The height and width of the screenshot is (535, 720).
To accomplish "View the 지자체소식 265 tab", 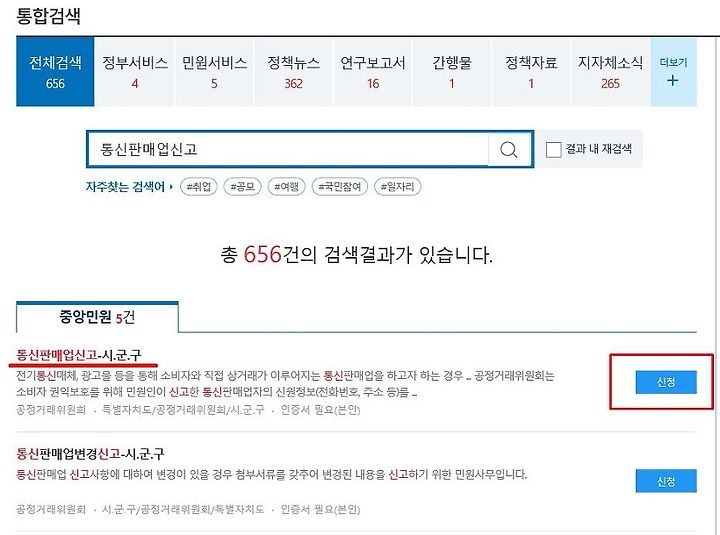I will (x=610, y=72).
